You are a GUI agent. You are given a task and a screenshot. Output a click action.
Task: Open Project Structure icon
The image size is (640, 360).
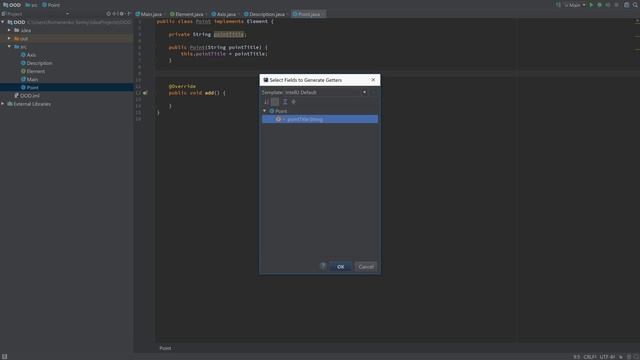(627, 5)
